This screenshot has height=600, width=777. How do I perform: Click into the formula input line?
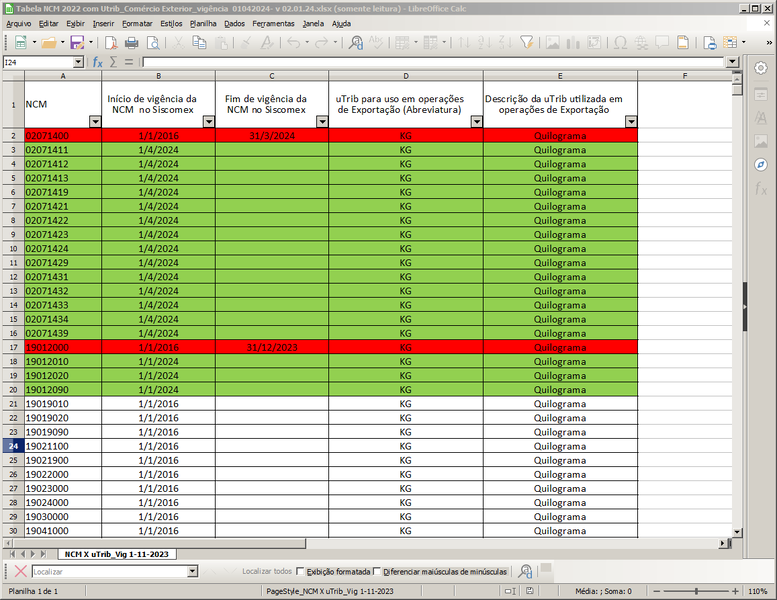tap(434, 62)
